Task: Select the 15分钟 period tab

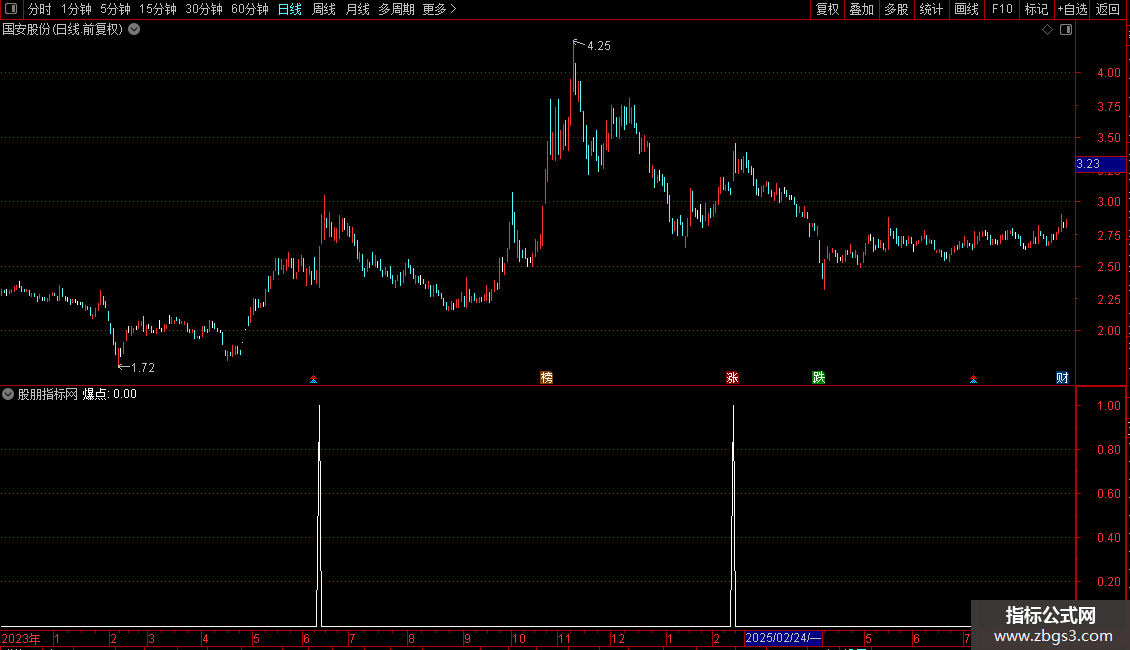Action: 157,9
